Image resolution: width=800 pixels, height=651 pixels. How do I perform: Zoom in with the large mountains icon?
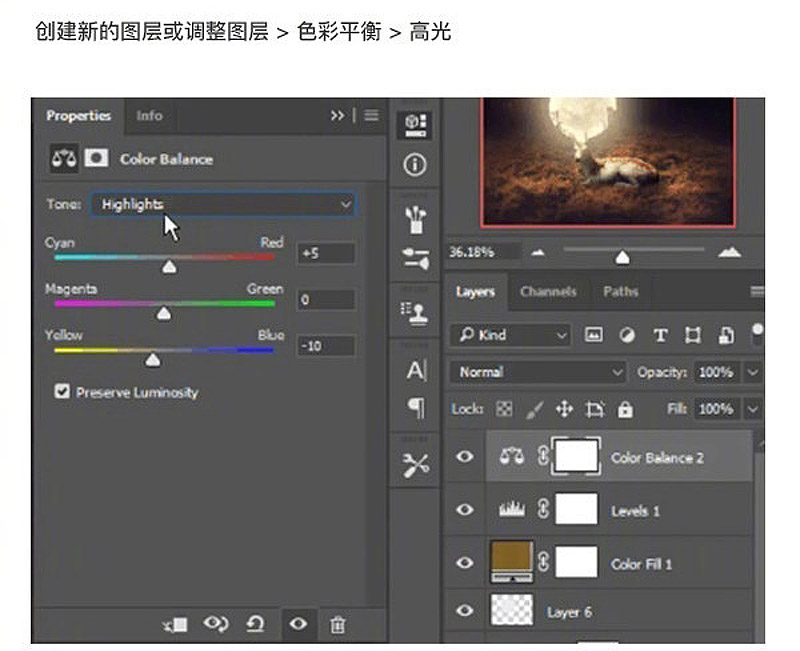click(730, 251)
